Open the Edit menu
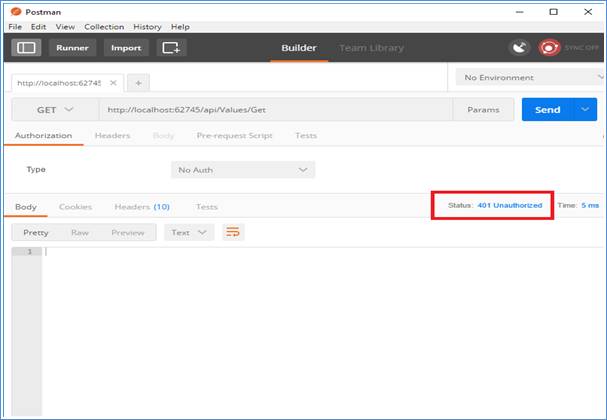Screen dimensions: 607x420 click(x=38, y=27)
